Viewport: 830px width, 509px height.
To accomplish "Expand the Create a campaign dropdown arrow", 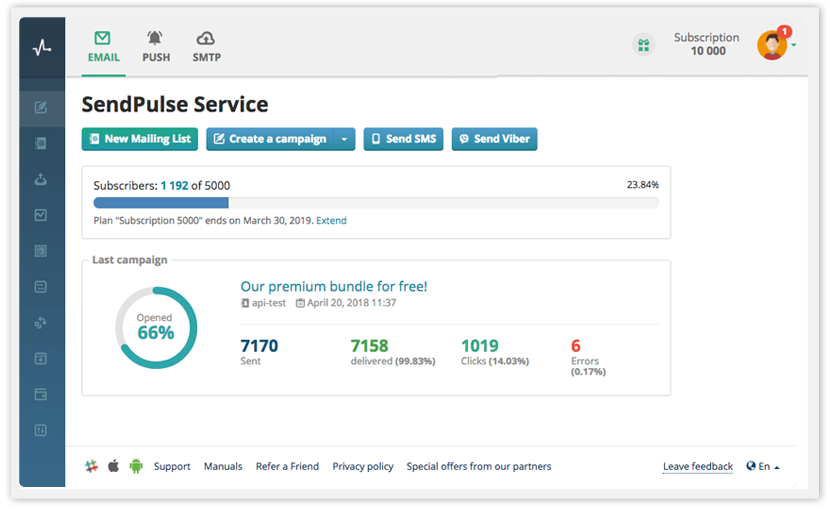I will pos(344,139).
